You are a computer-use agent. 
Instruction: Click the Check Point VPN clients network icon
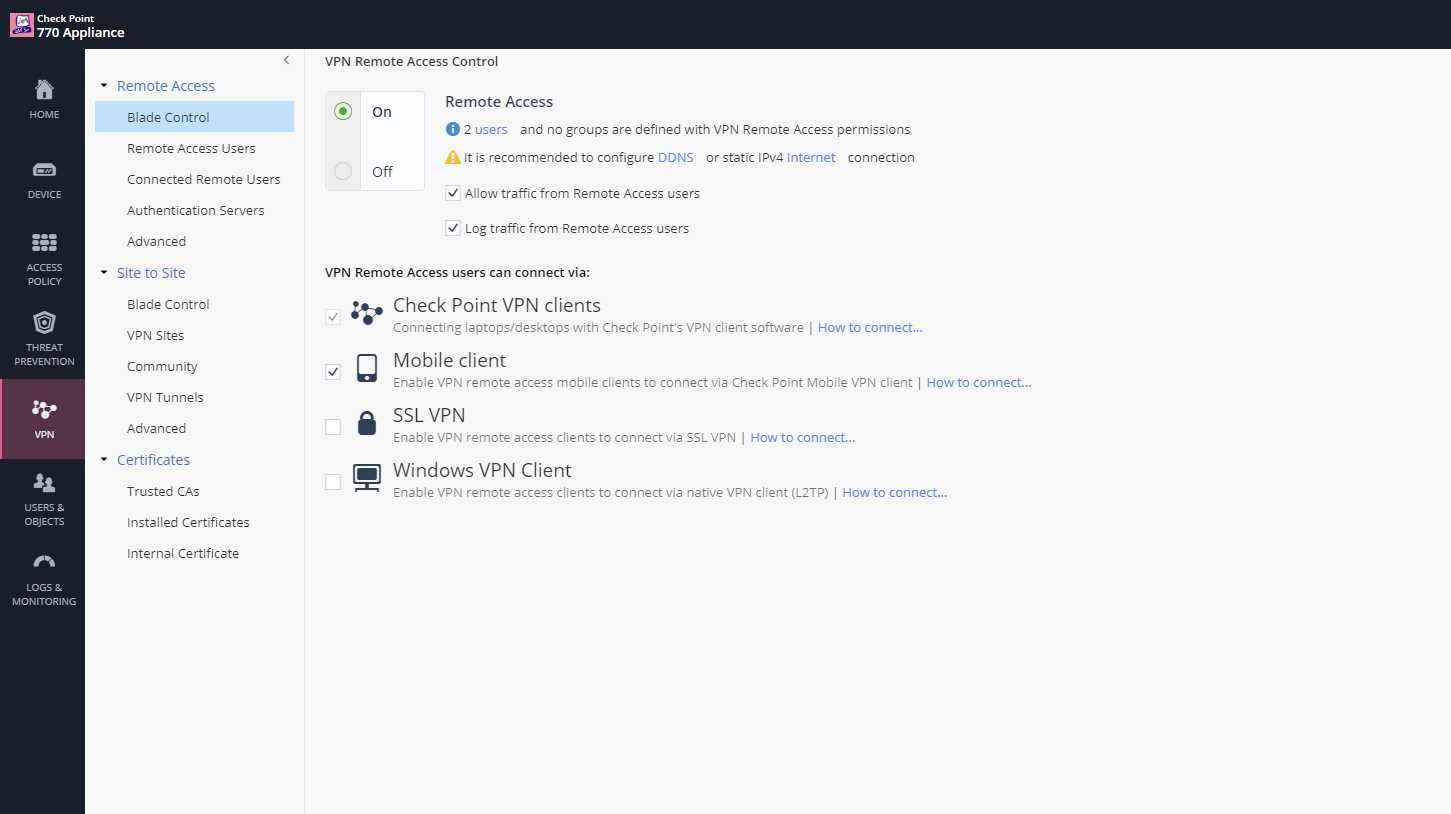367,313
